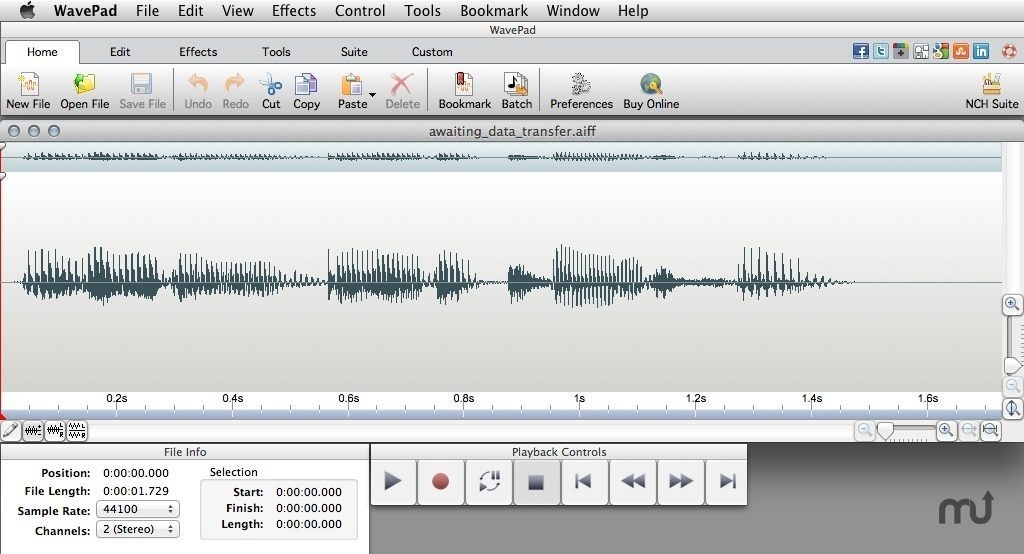
Task: Switch to the Custom ribbon tab
Action: [x=432, y=52]
